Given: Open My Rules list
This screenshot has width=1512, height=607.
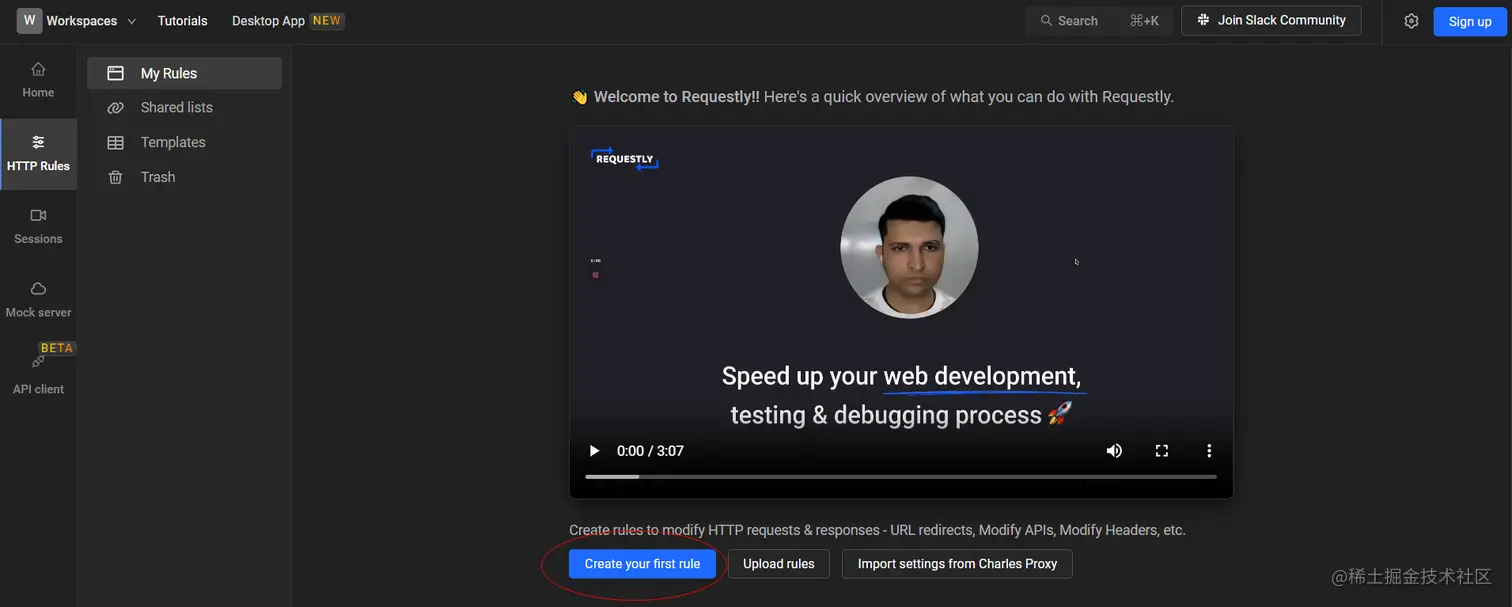Looking at the screenshot, I should [184, 73].
